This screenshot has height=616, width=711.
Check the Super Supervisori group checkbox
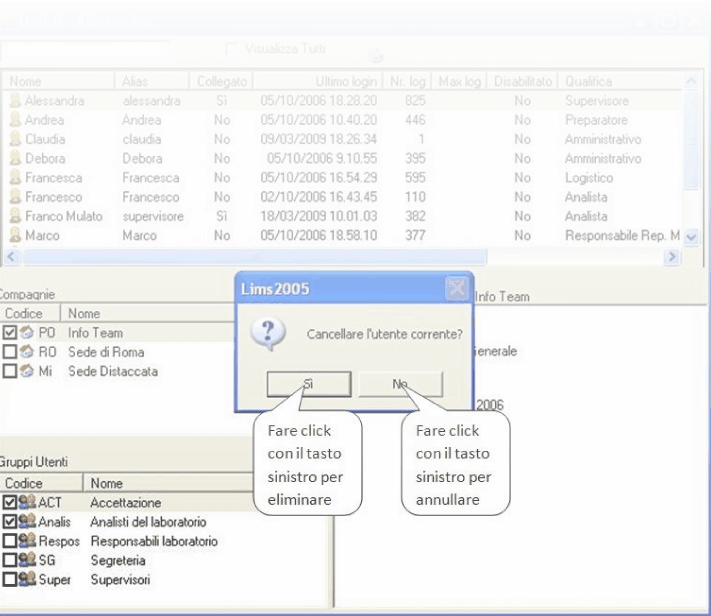point(10,579)
